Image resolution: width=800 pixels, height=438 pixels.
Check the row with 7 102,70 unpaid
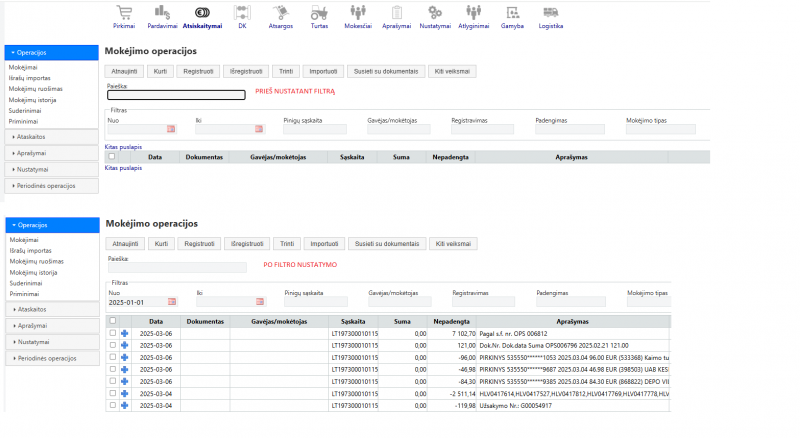(x=113, y=333)
